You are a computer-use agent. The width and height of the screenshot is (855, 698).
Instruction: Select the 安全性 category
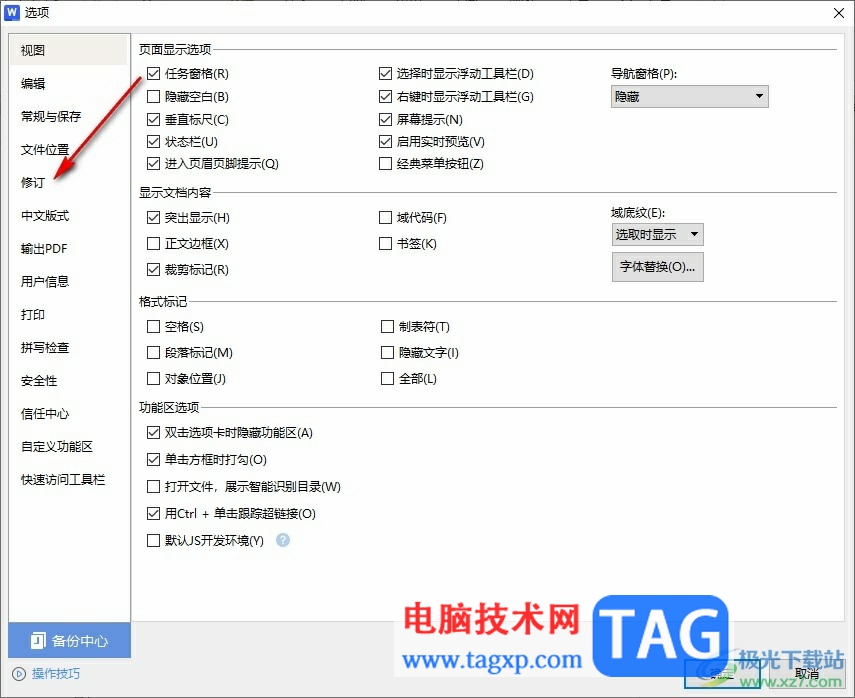click(69, 381)
